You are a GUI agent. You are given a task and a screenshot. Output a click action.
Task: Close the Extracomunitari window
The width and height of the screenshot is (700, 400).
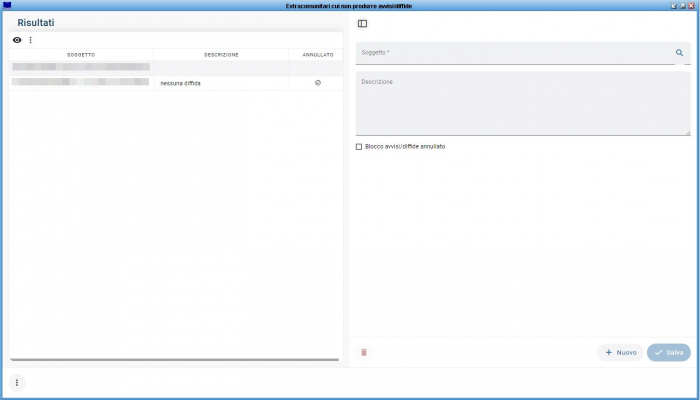pos(692,6)
